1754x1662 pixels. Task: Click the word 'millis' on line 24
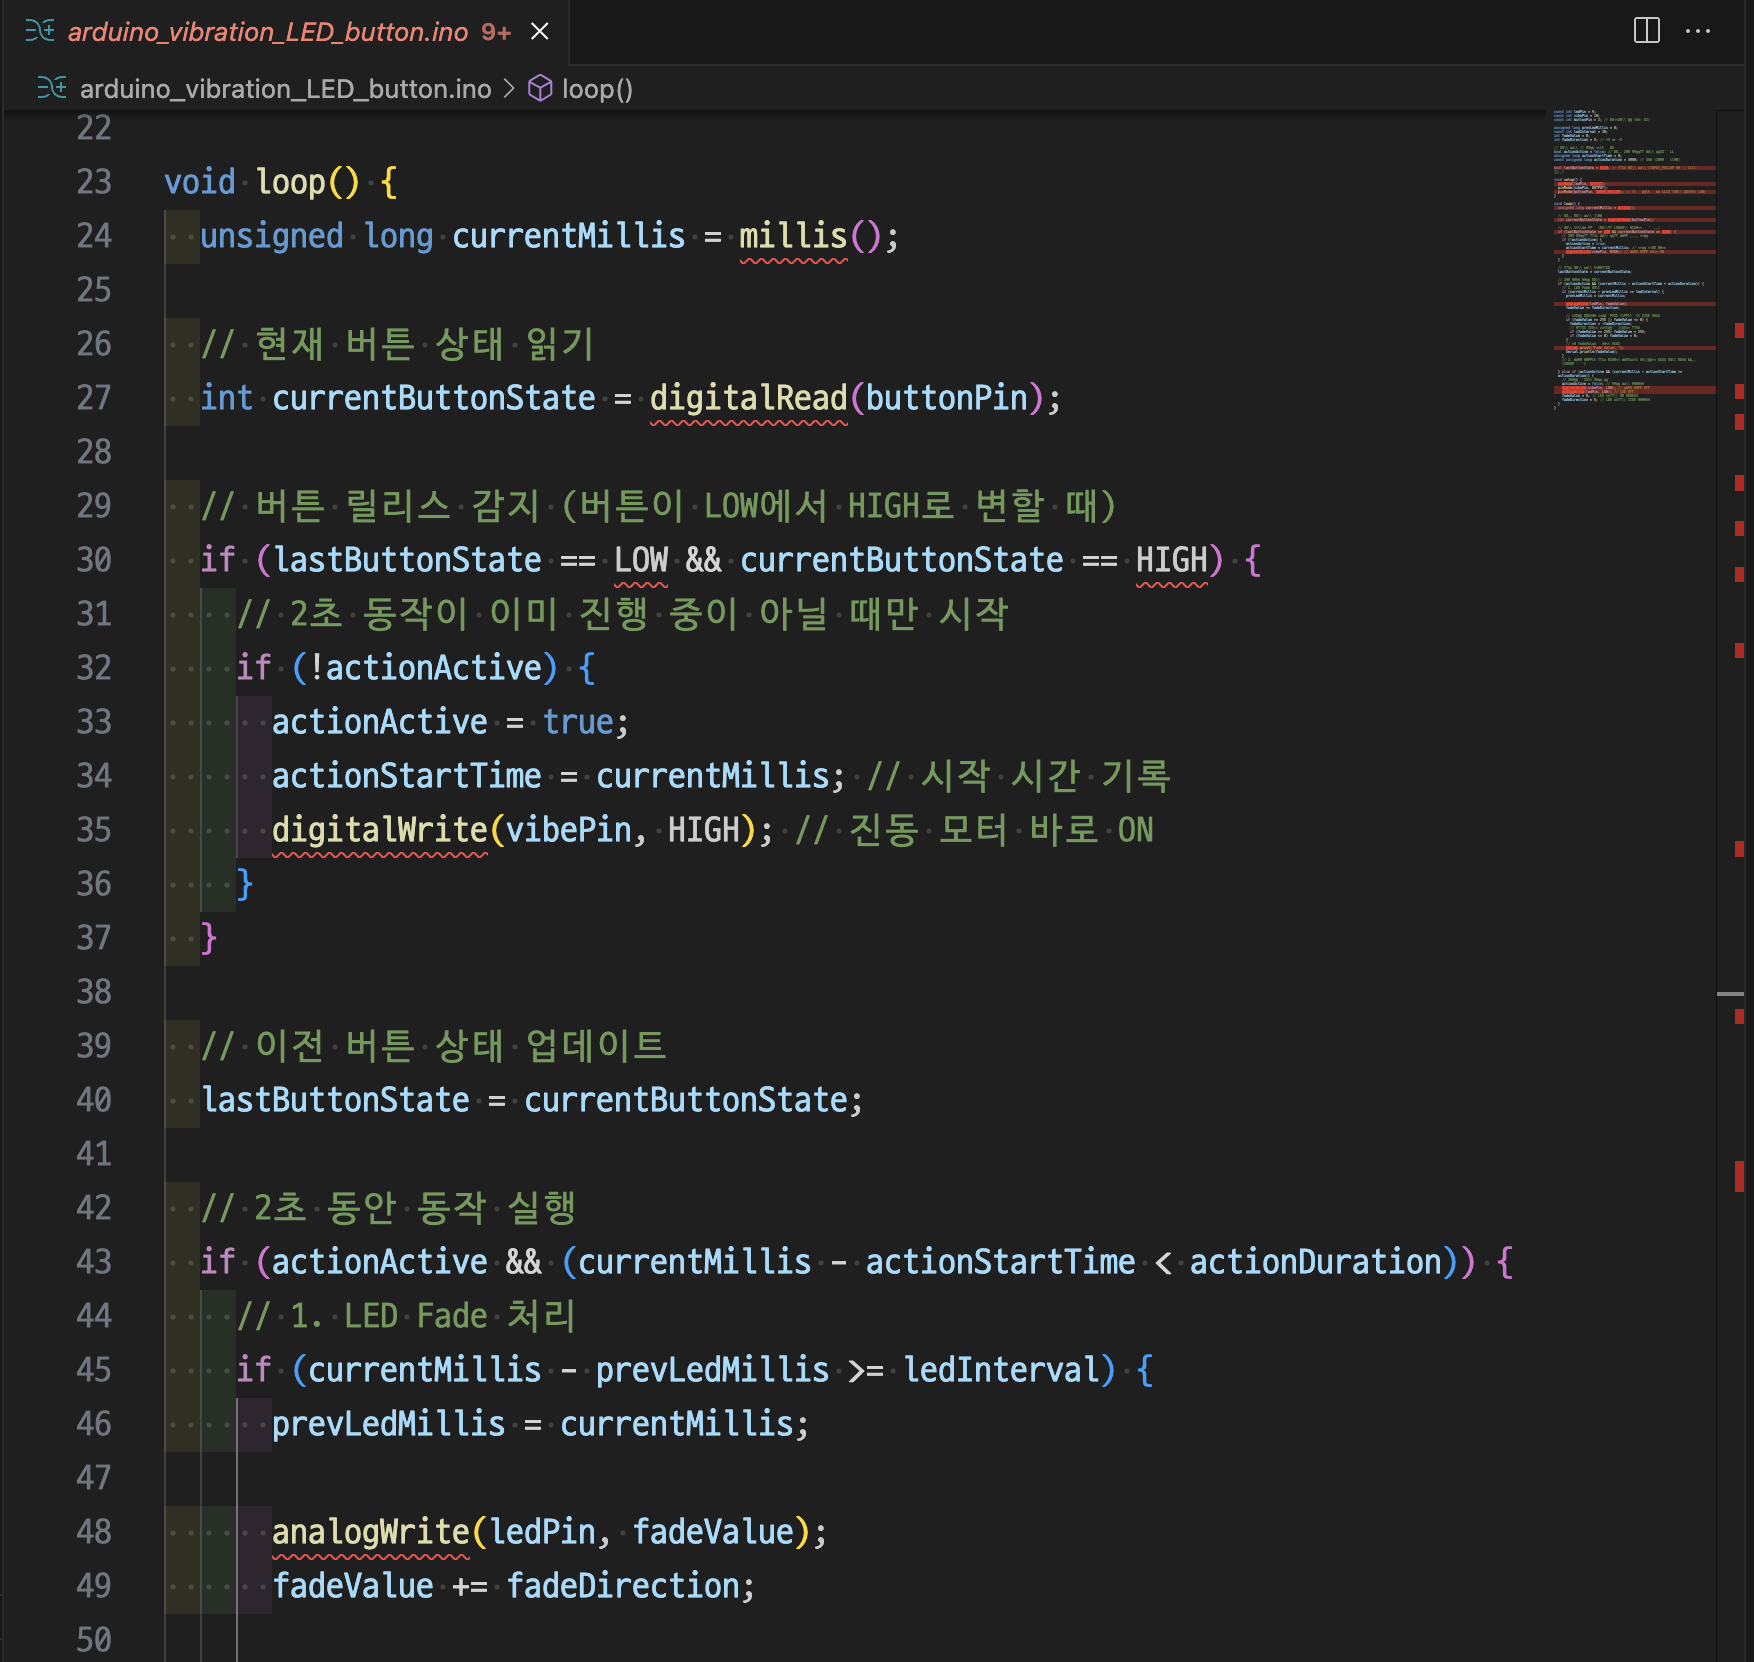point(793,236)
